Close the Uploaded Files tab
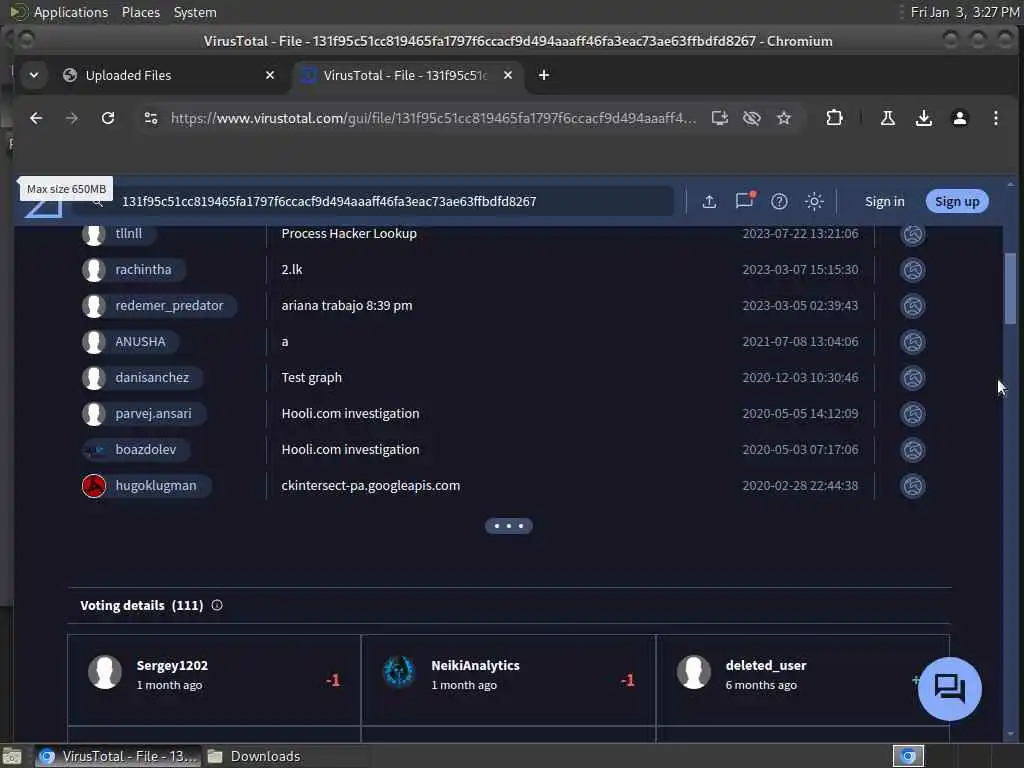The height and width of the screenshot is (768, 1024). 270,75
